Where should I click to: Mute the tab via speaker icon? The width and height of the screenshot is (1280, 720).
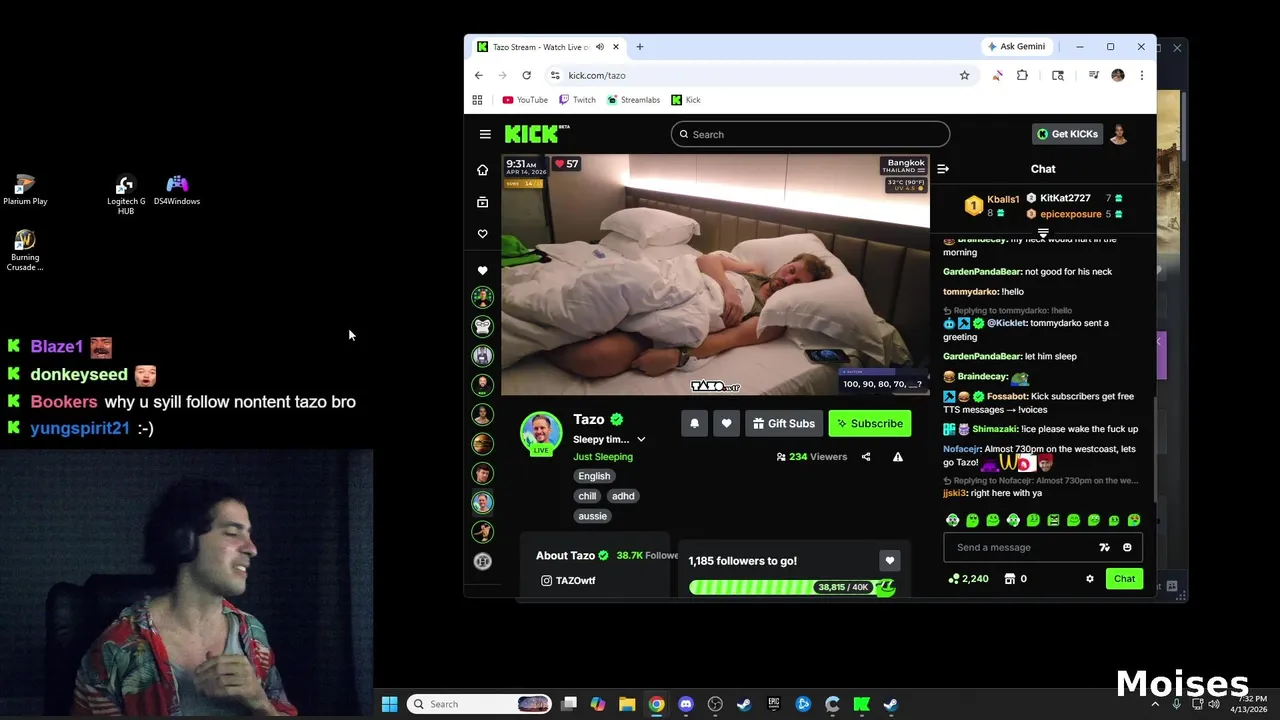point(600,47)
